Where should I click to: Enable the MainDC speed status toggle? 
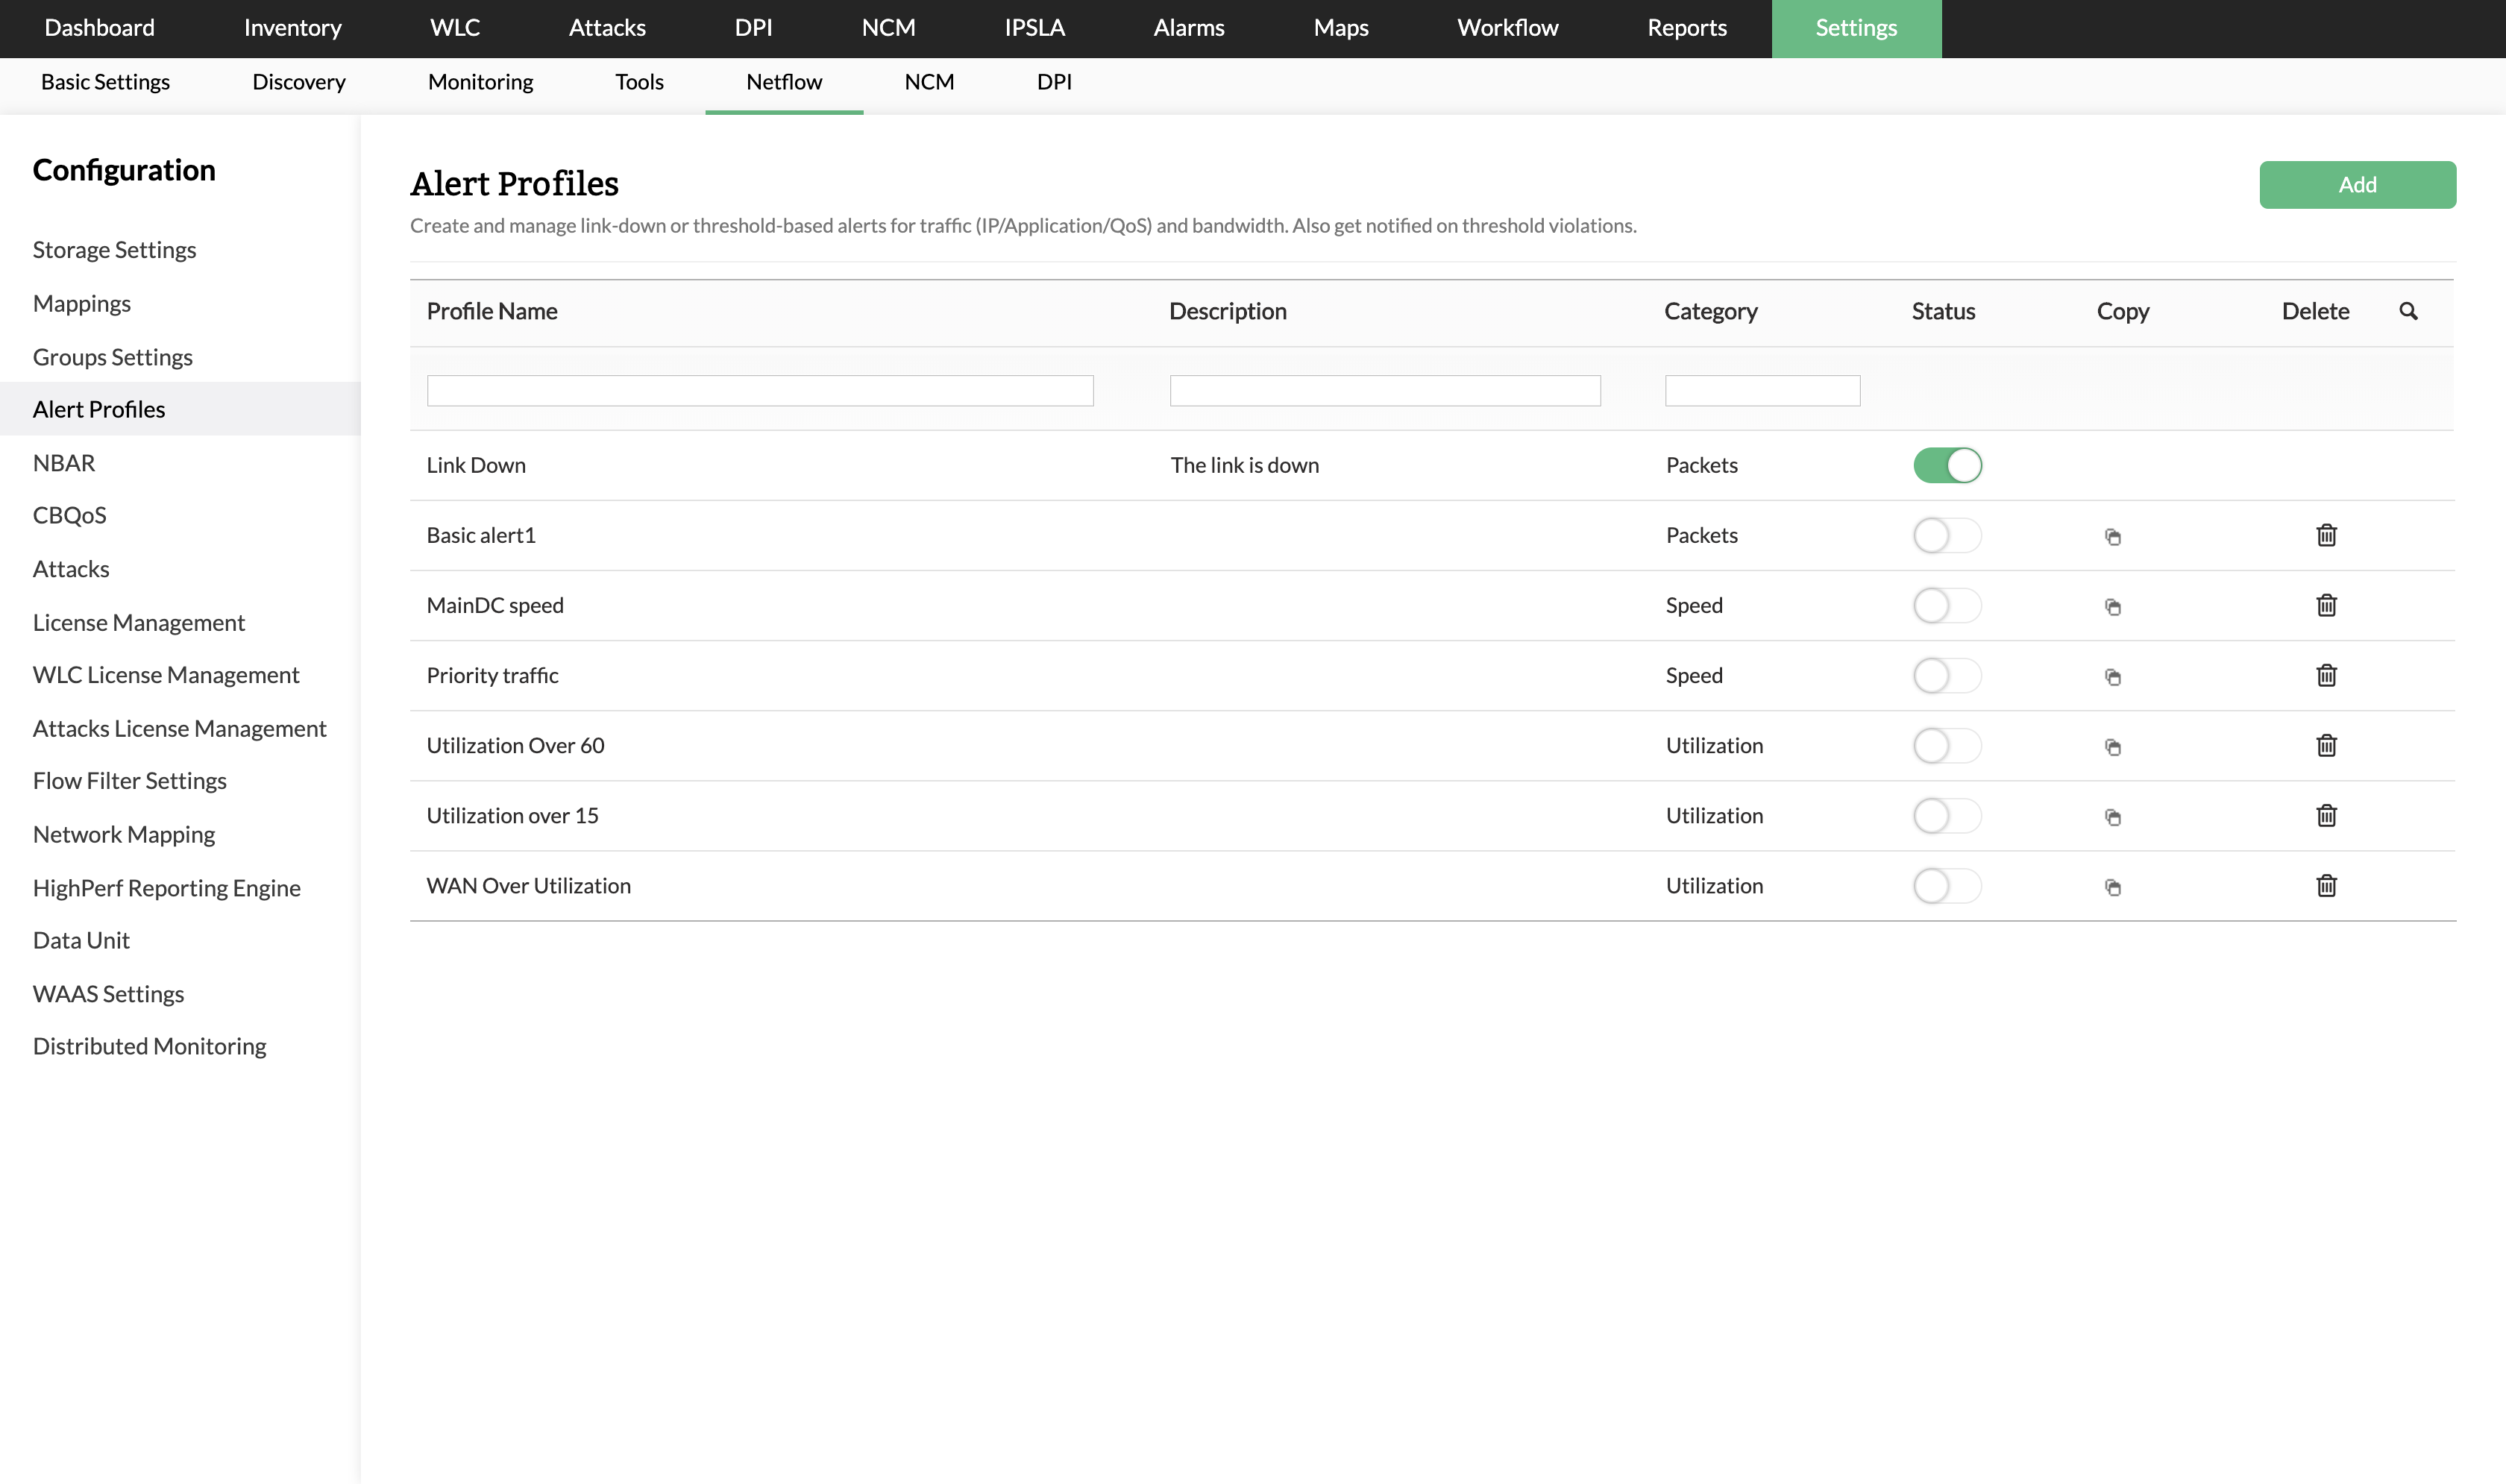pos(1947,606)
